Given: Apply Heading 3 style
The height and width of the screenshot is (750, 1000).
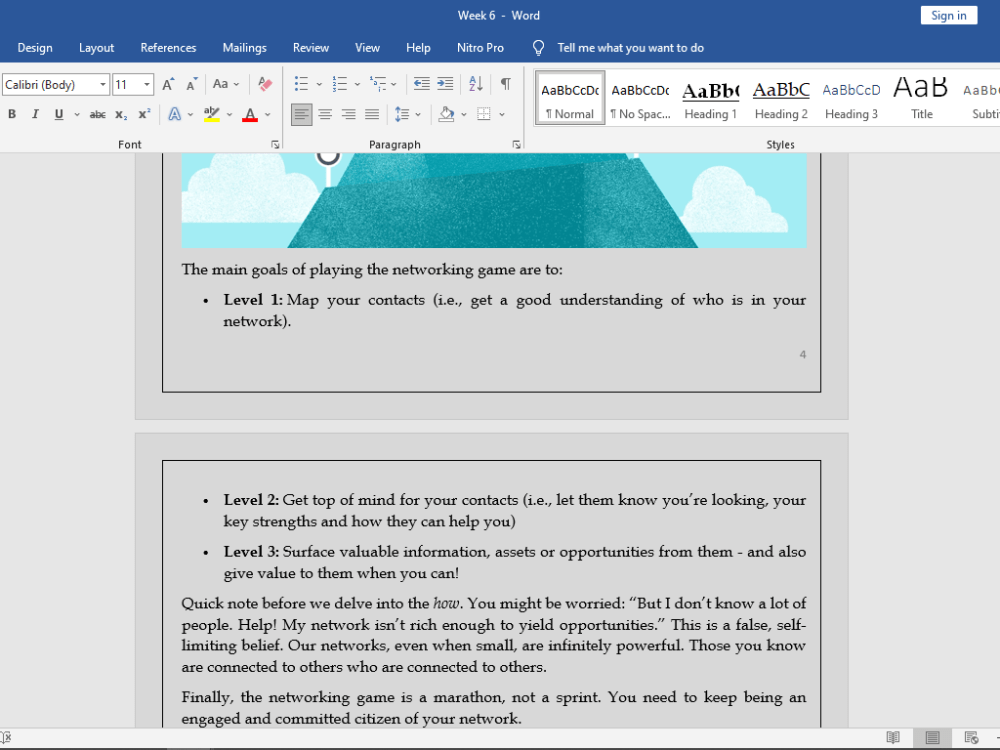Looking at the screenshot, I should point(851,98).
